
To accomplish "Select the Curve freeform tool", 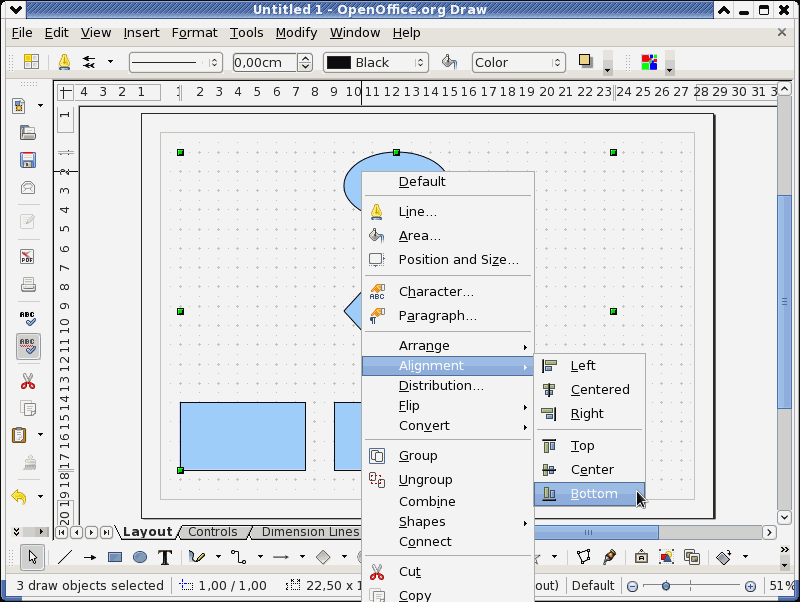I will (x=197, y=557).
